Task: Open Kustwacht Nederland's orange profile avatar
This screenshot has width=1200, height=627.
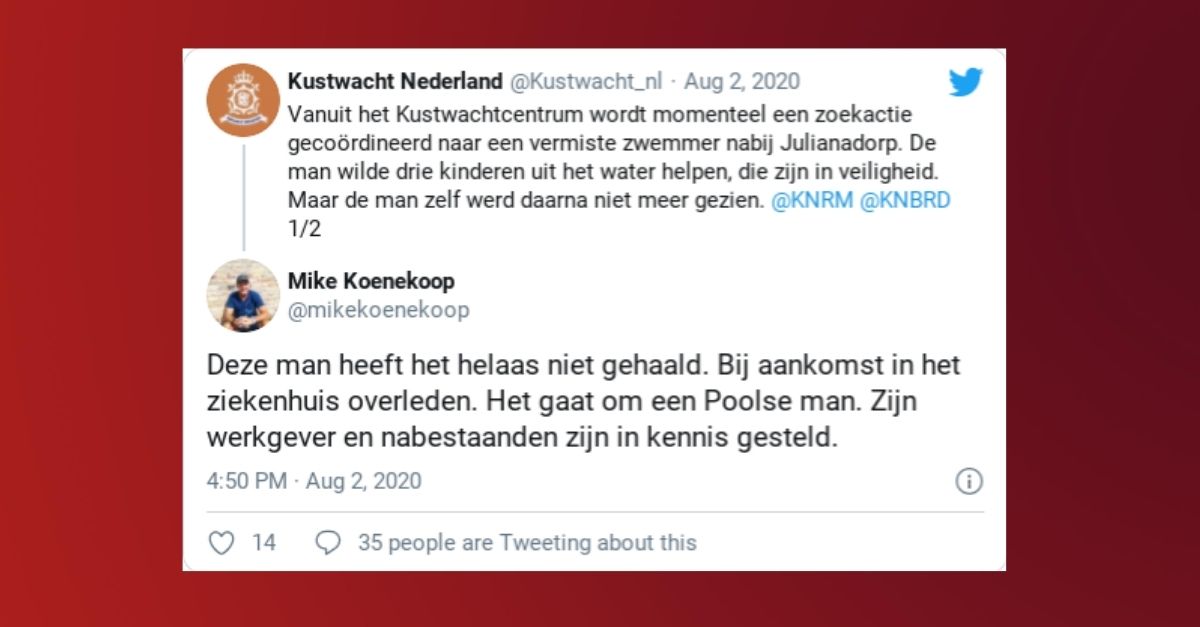Action: (243, 101)
